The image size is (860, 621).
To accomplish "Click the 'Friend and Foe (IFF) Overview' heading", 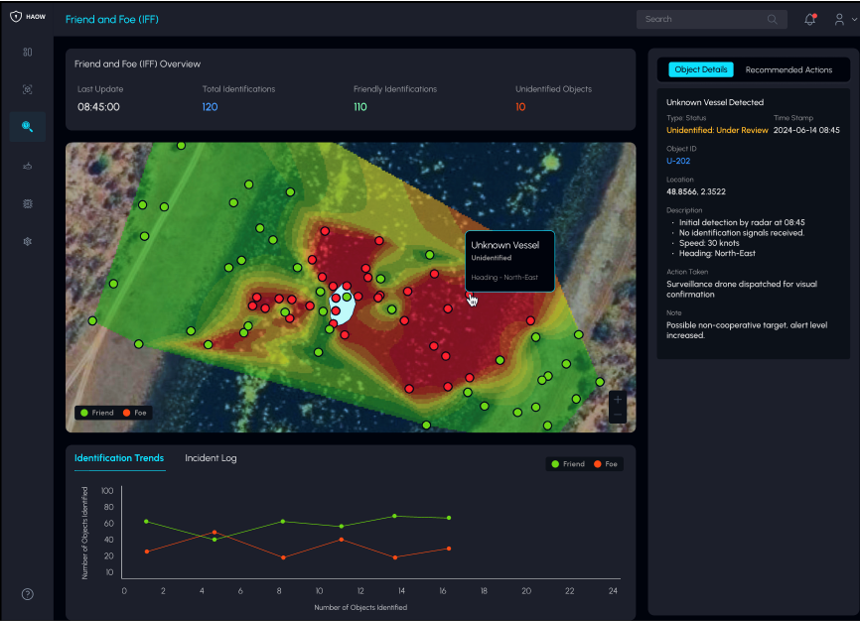I will [x=138, y=64].
